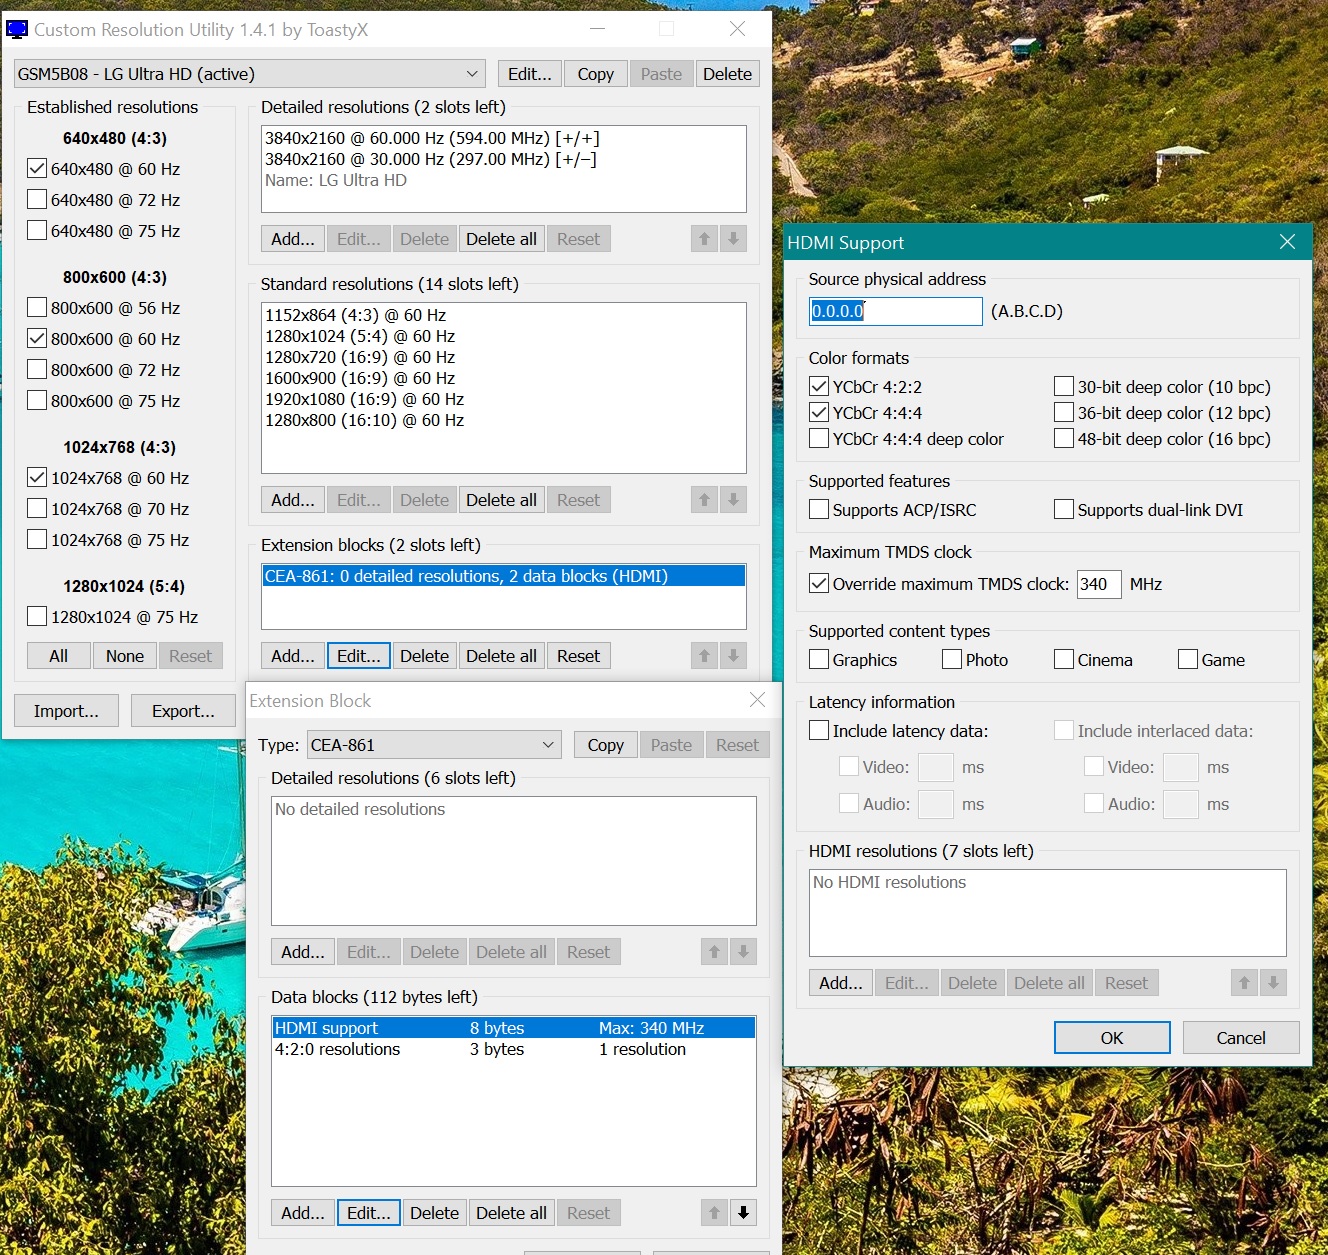
Task: Click the Source physical address field
Action: click(895, 311)
